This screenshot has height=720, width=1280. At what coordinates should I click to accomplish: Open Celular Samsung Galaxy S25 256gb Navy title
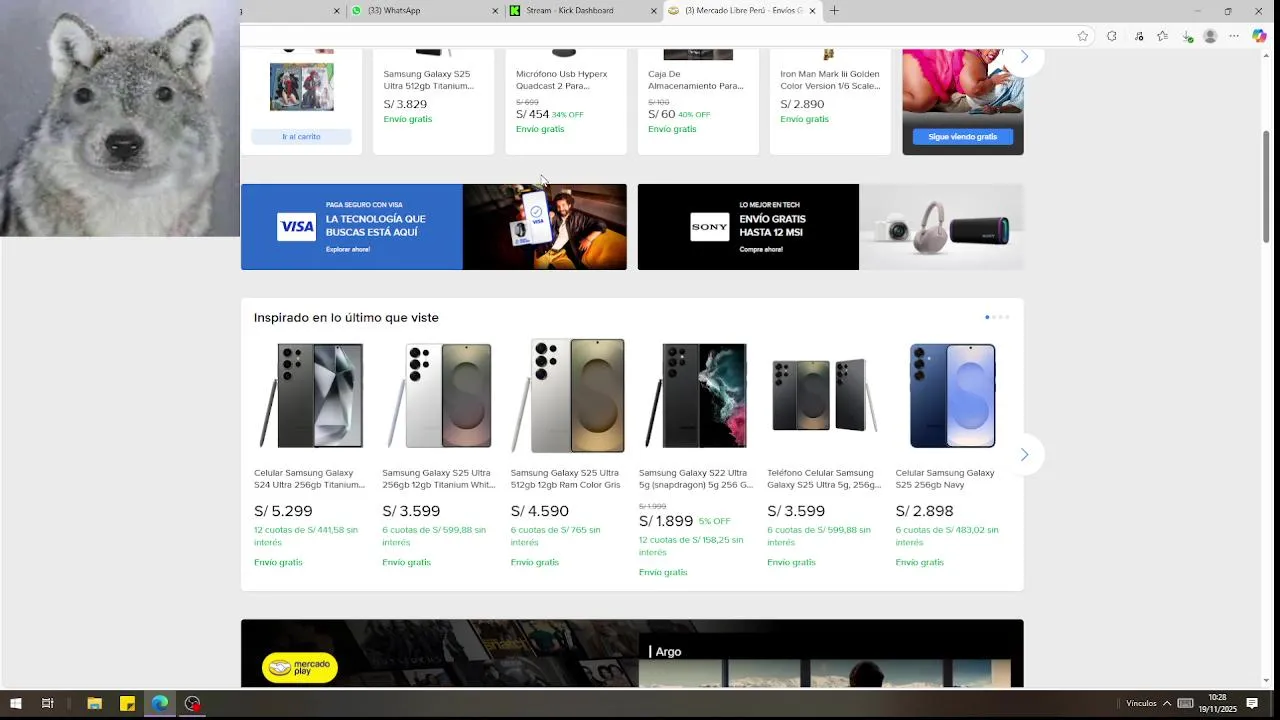tap(945, 479)
